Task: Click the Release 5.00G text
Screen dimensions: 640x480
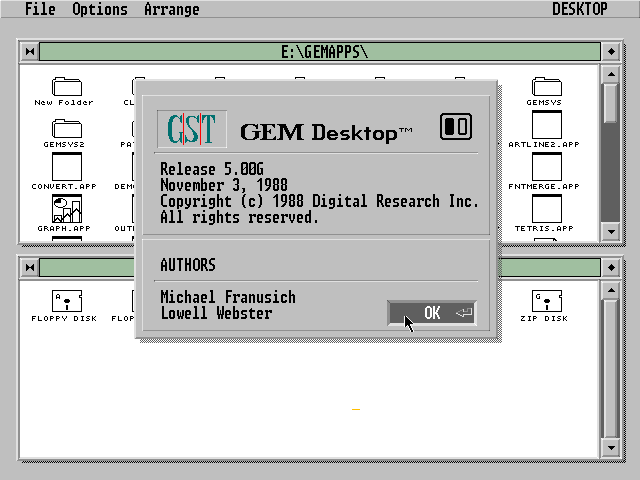Action: point(211,169)
